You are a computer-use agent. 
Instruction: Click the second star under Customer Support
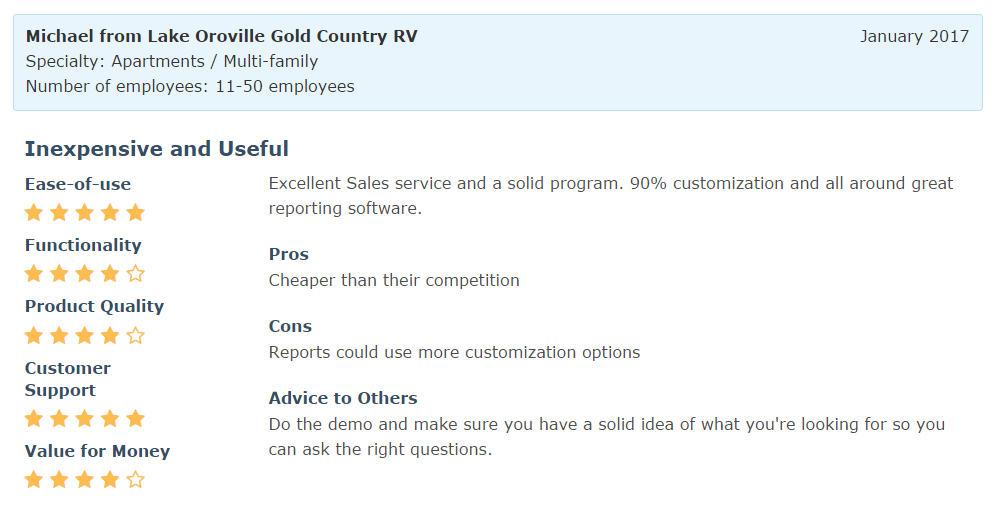pos(60,419)
